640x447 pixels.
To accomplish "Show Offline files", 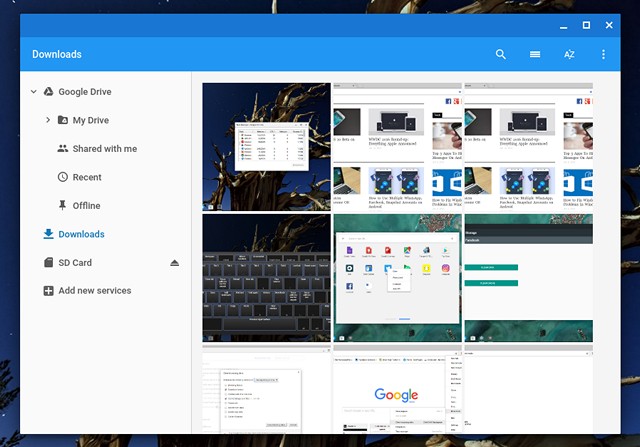I will tap(87, 205).
